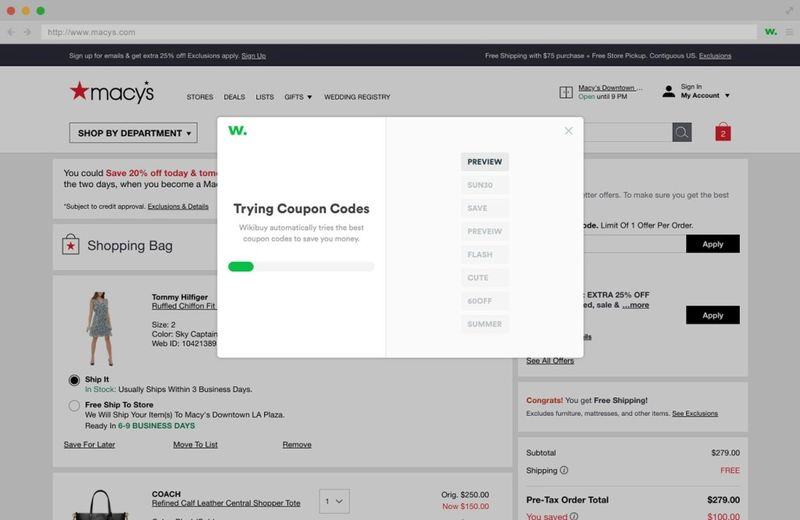Viewport: 800px width, 520px height.
Task: Click the browser address bar
Action: coord(399,32)
